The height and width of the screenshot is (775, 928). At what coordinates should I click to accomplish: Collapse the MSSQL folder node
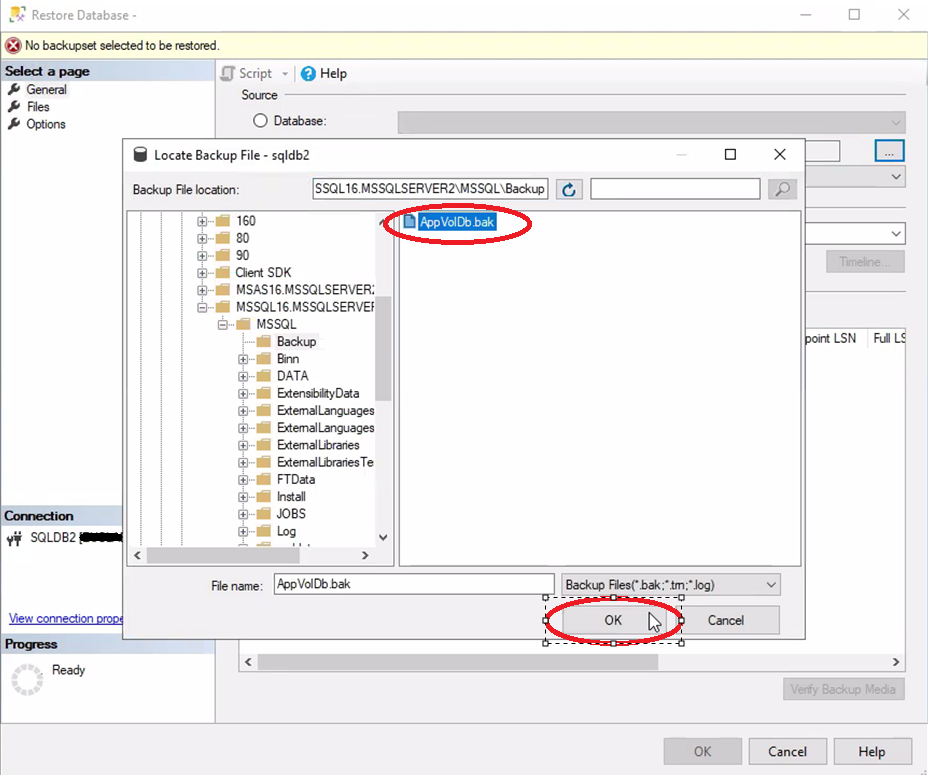(223, 324)
